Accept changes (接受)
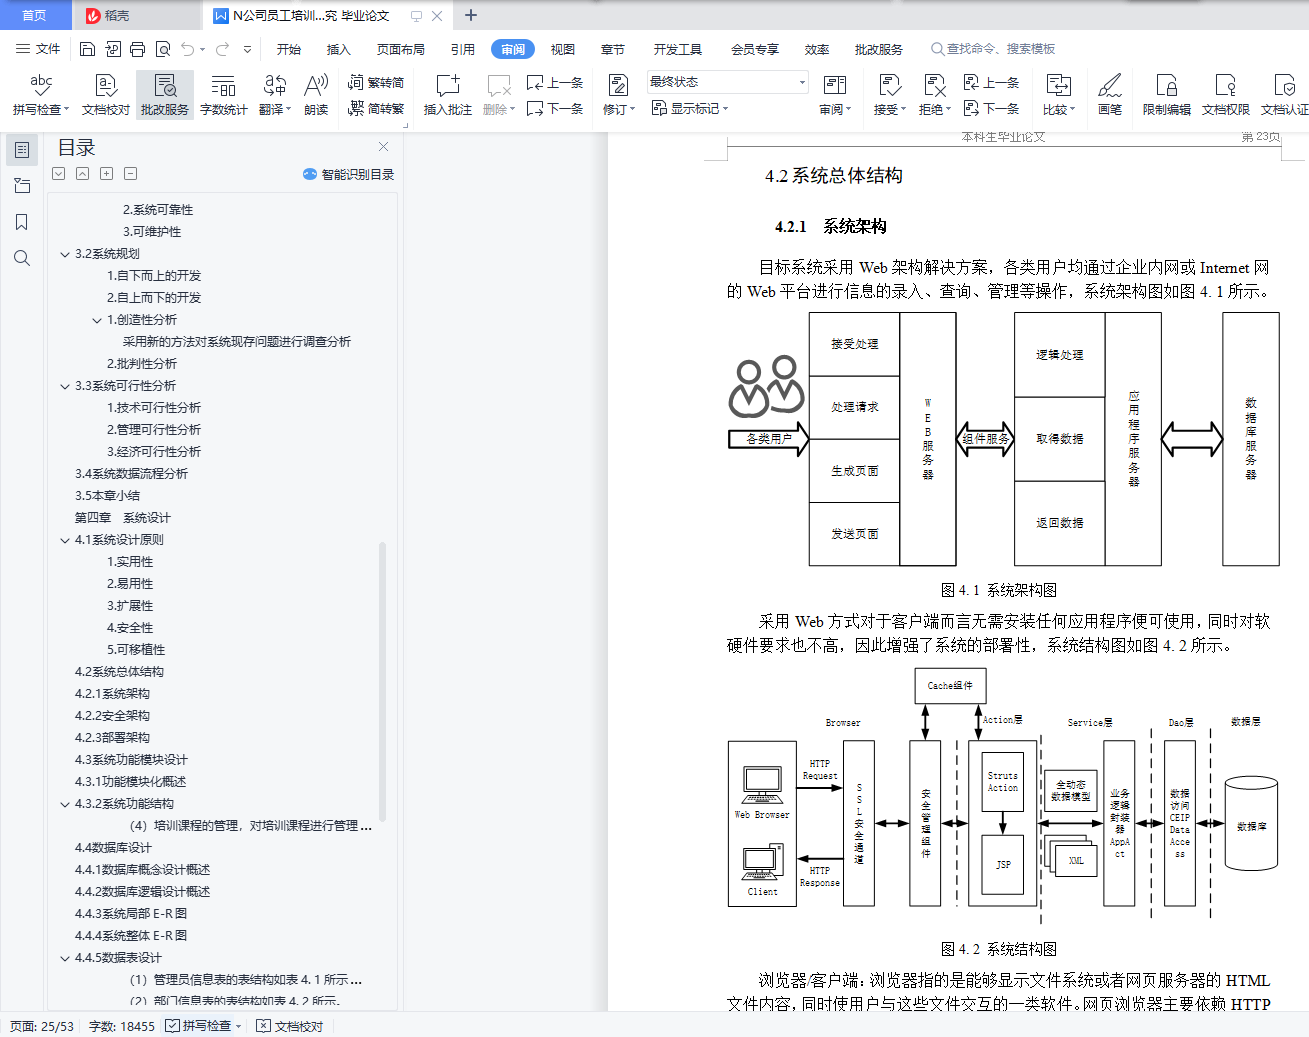Image resolution: width=1309 pixels, height=1037 pixels. 890,95
